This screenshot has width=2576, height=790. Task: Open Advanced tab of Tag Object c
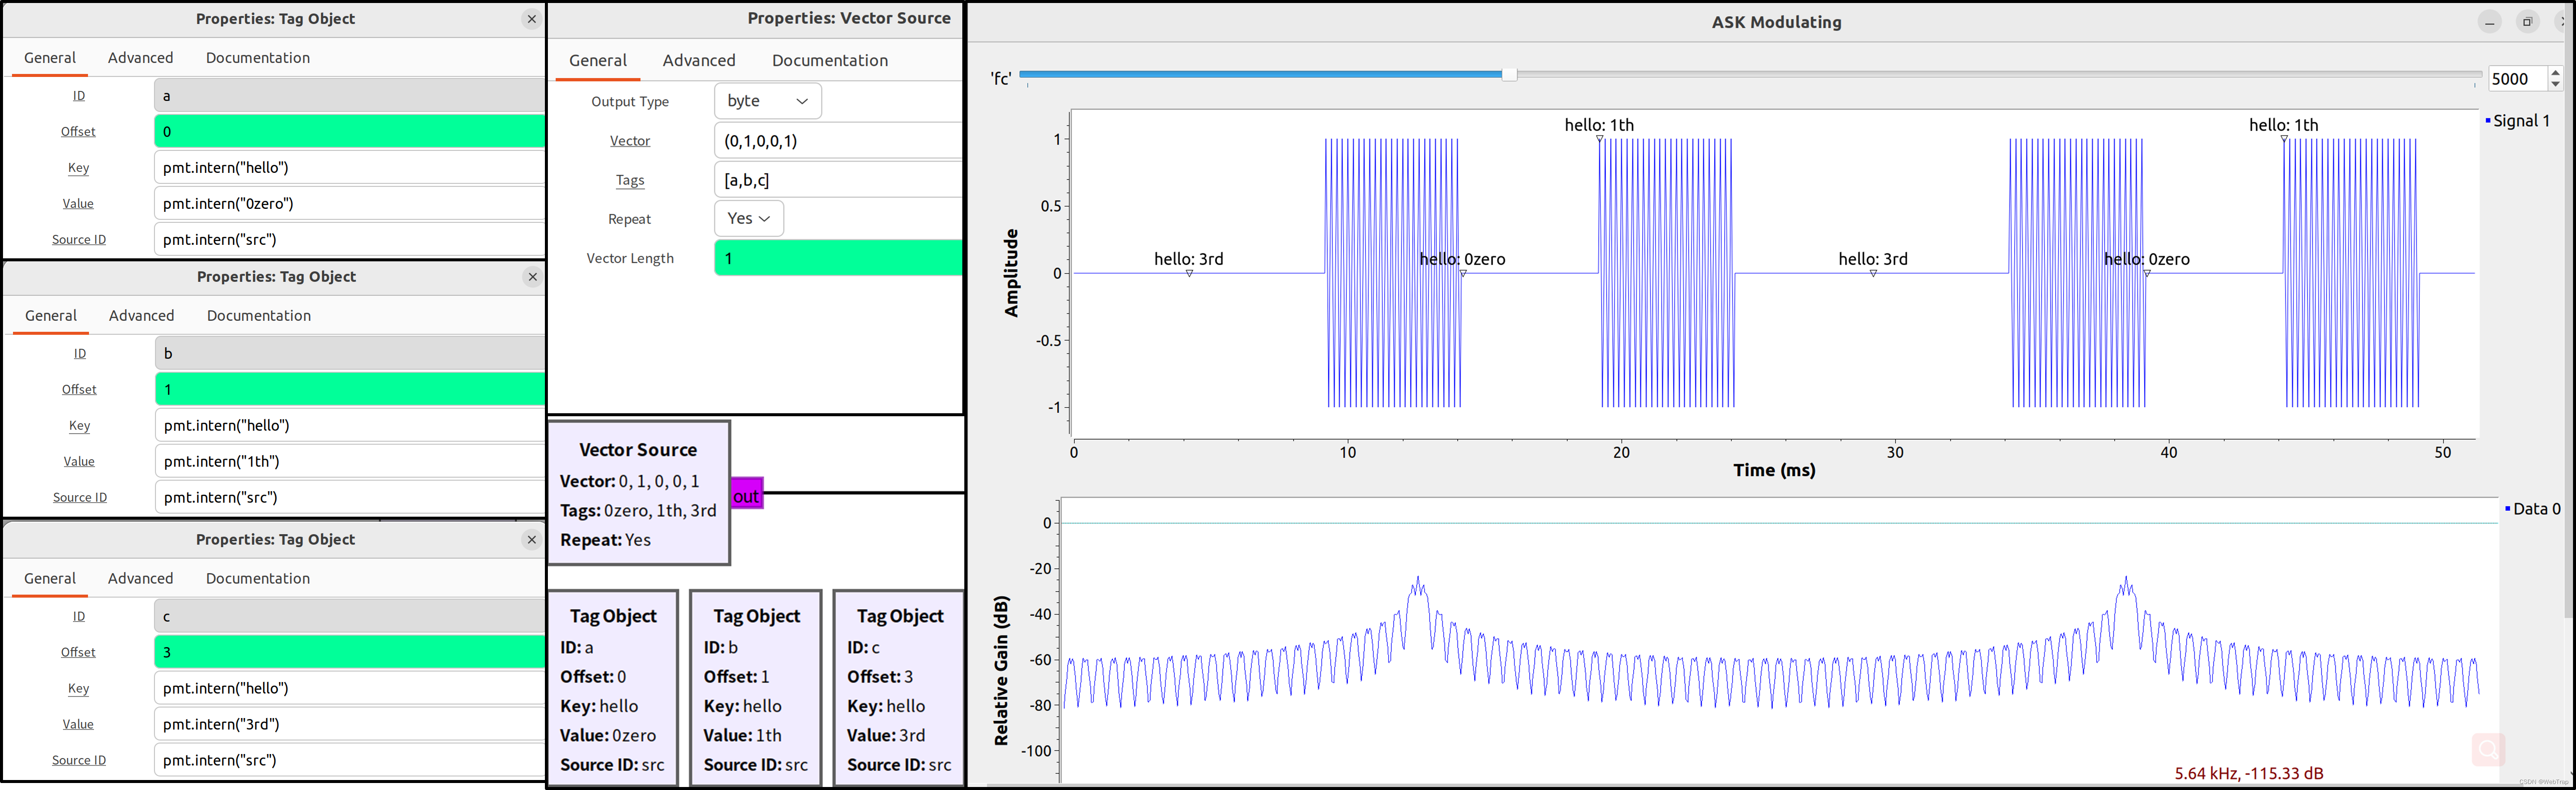pos(140,578)
